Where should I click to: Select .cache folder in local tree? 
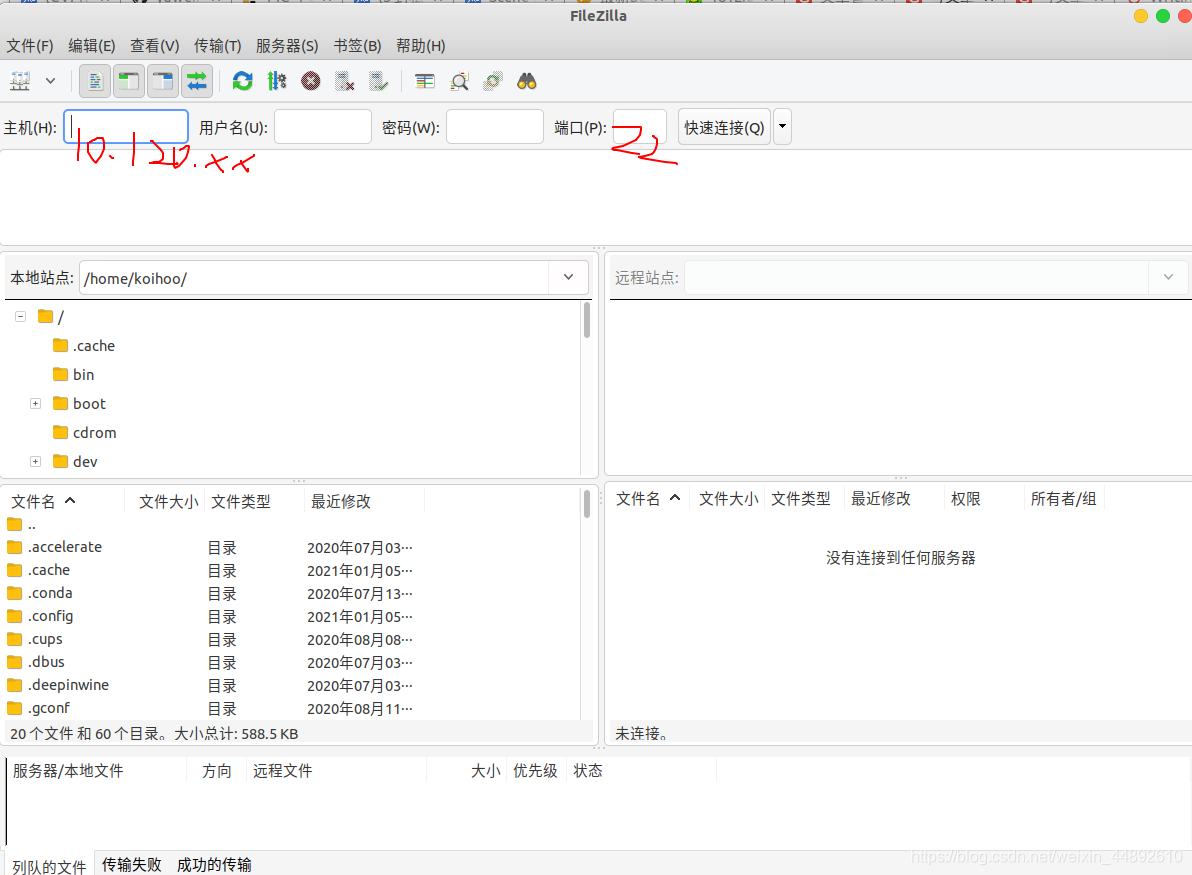(84, 346)
